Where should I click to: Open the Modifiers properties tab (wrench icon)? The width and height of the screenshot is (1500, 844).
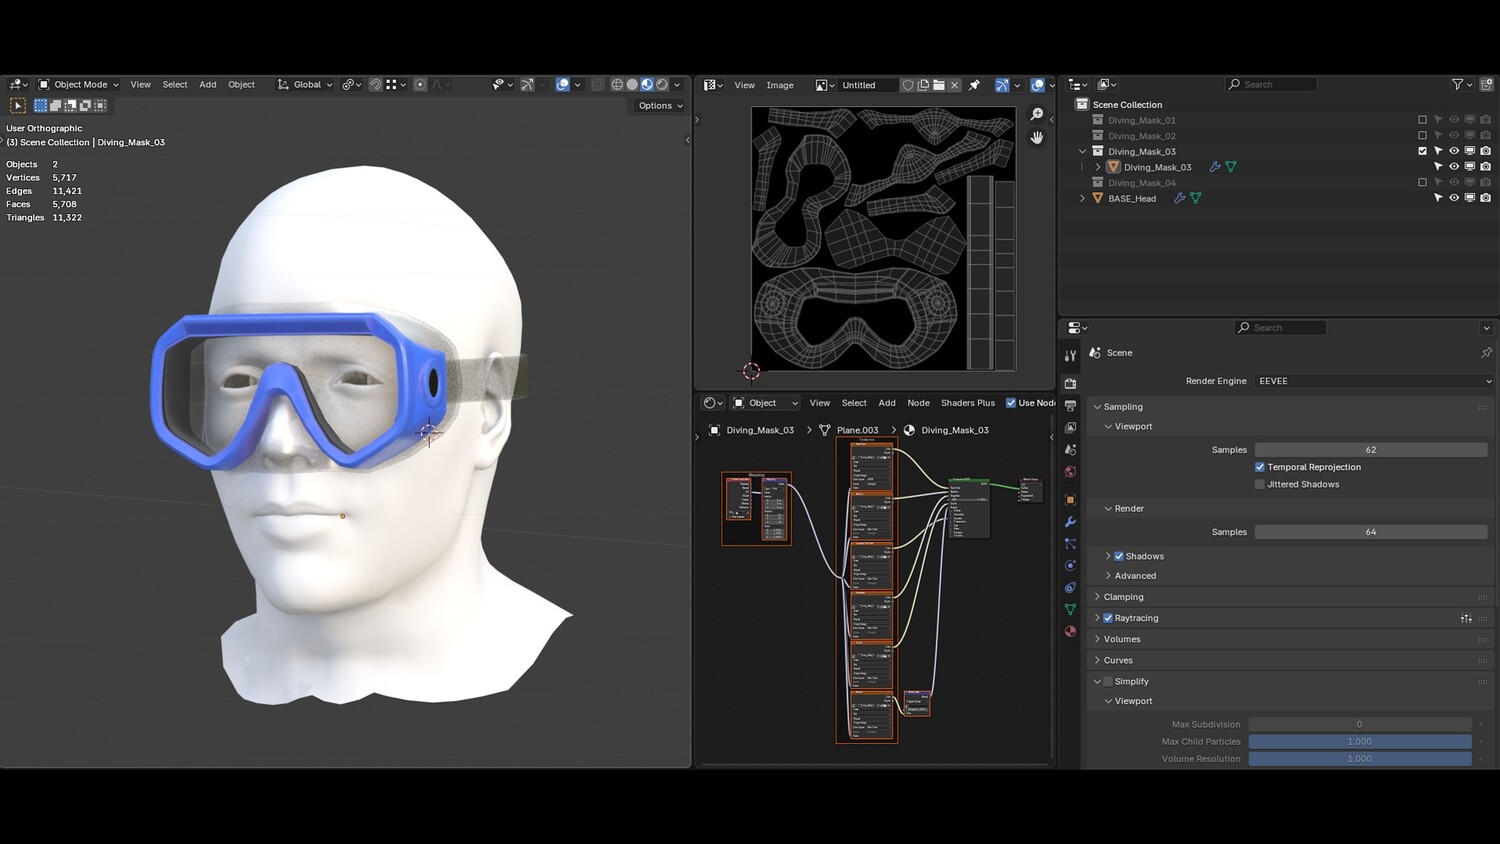click(x=1070, y=522)
